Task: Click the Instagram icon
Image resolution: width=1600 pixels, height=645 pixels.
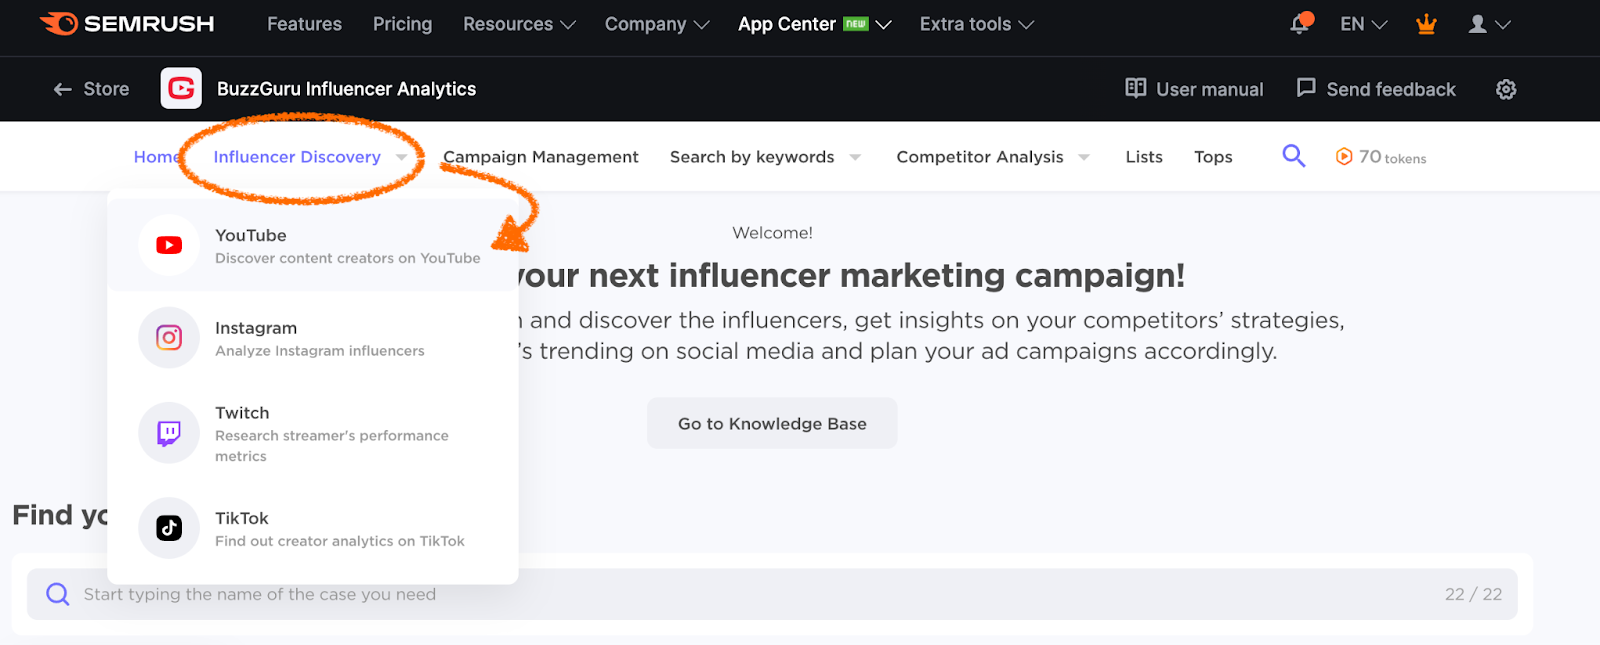Action: (169, 338)
